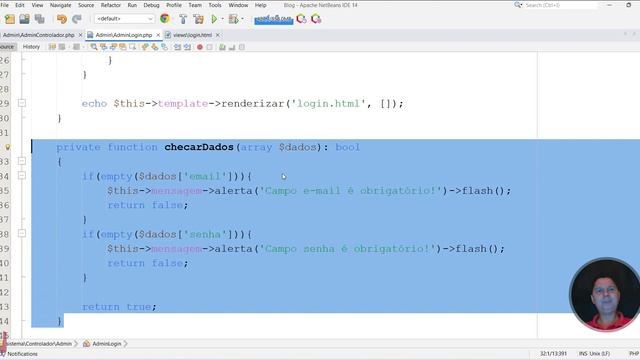Start macro recording with red circle

tap(200, 47)
